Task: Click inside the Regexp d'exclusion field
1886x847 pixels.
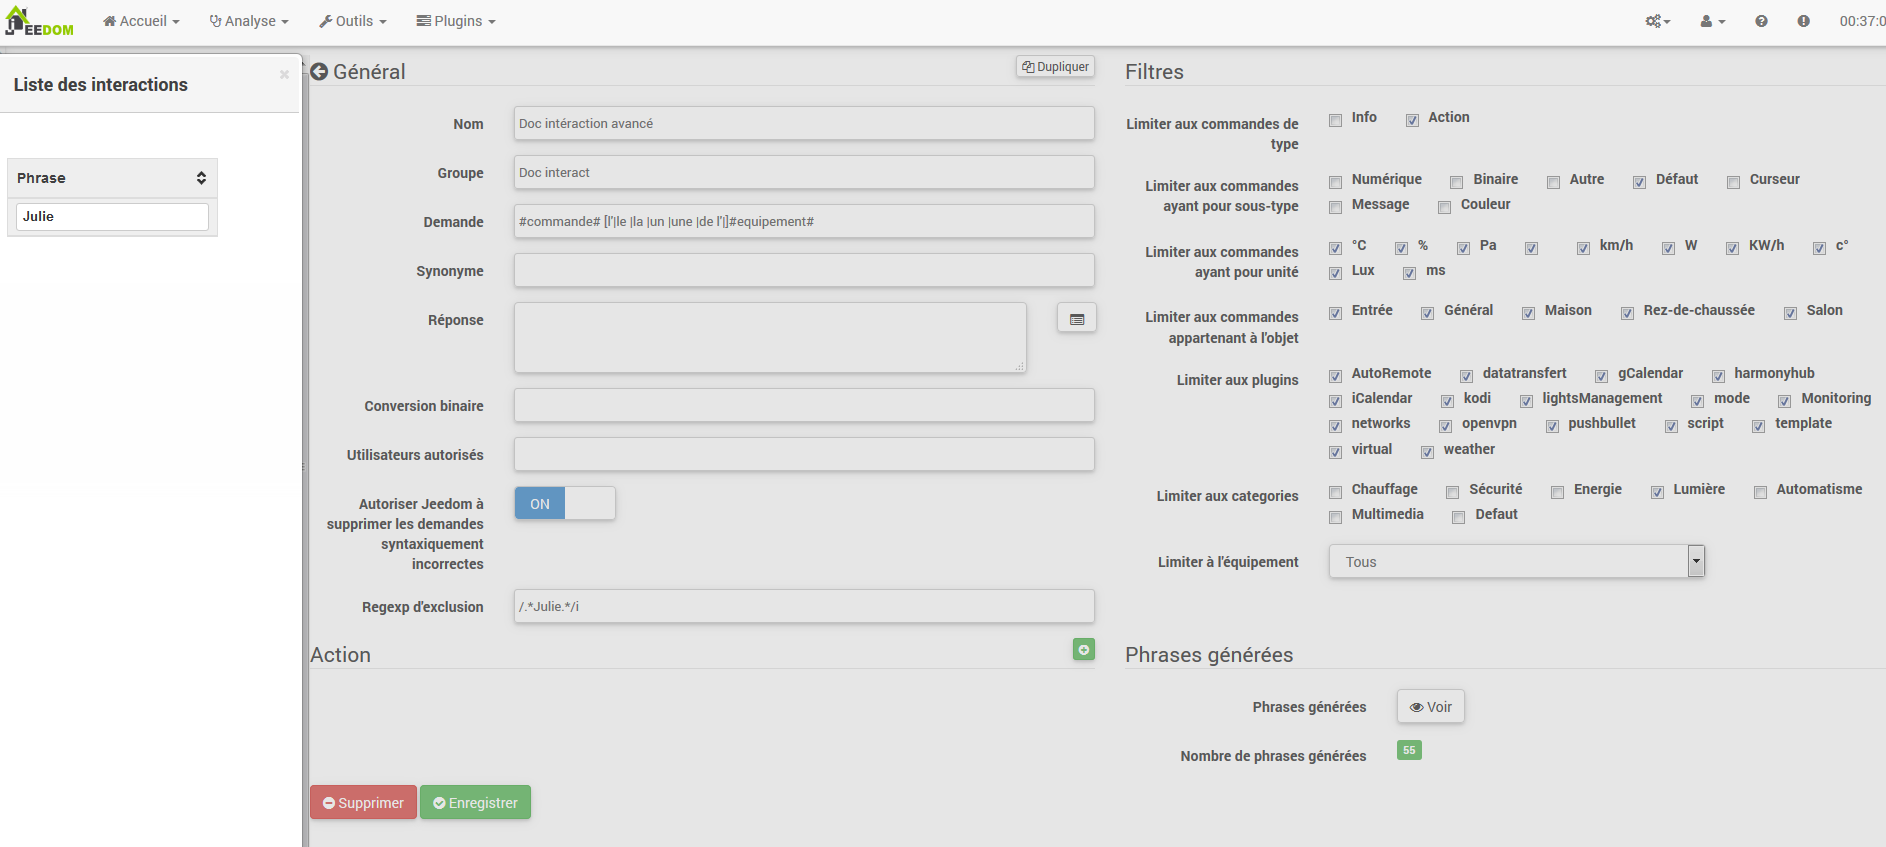Action: pyautogui.click(x=803, y=607)
